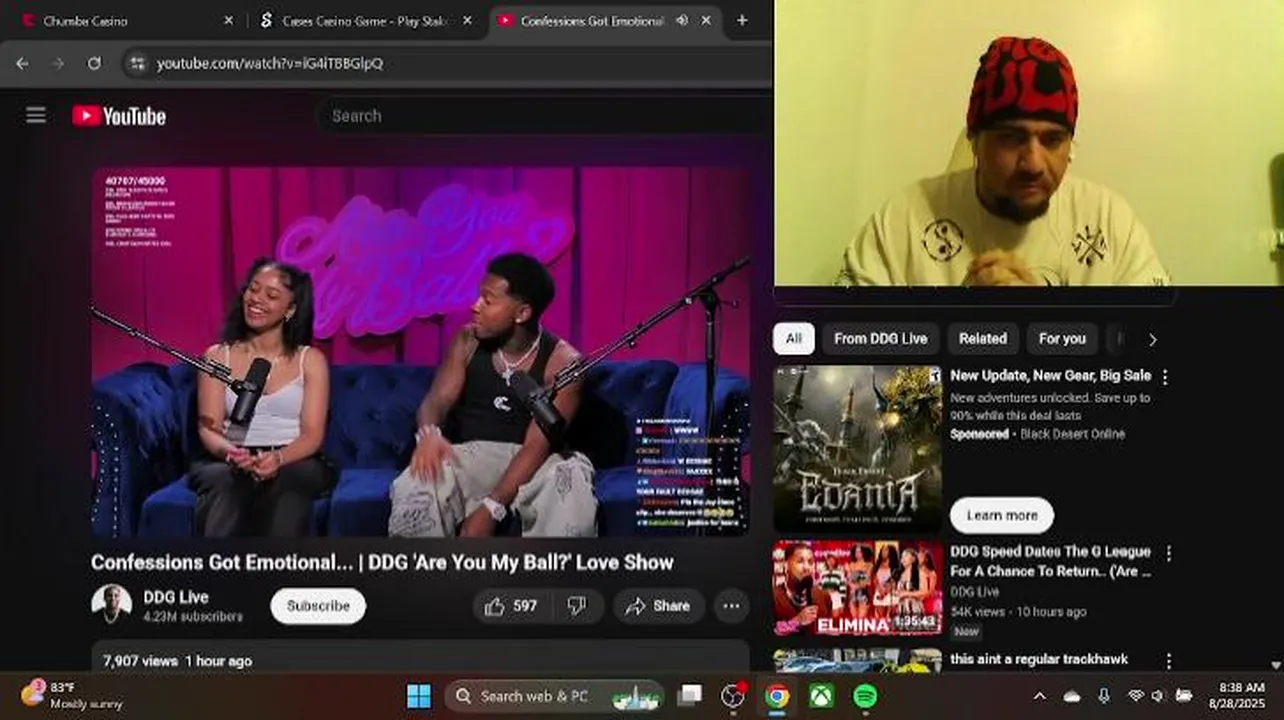Click microphone tray icon

click(1103, 696)
